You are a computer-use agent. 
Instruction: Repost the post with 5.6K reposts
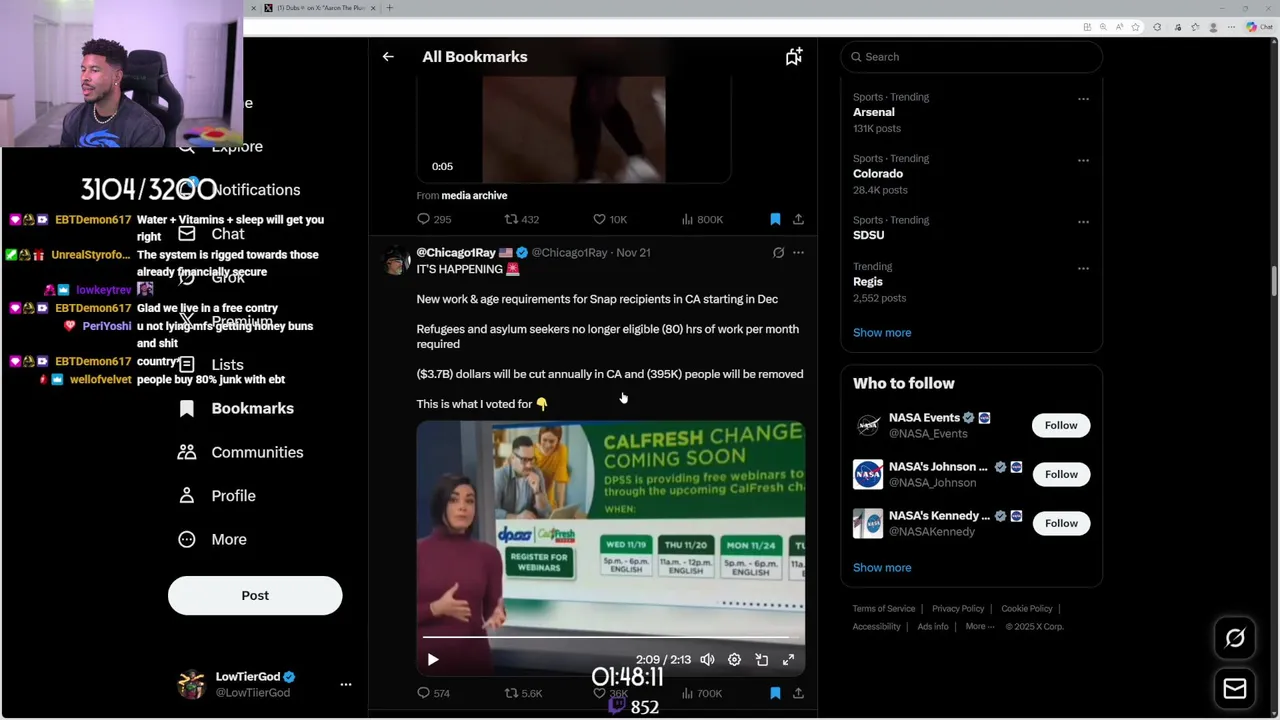tap(523, 693)
